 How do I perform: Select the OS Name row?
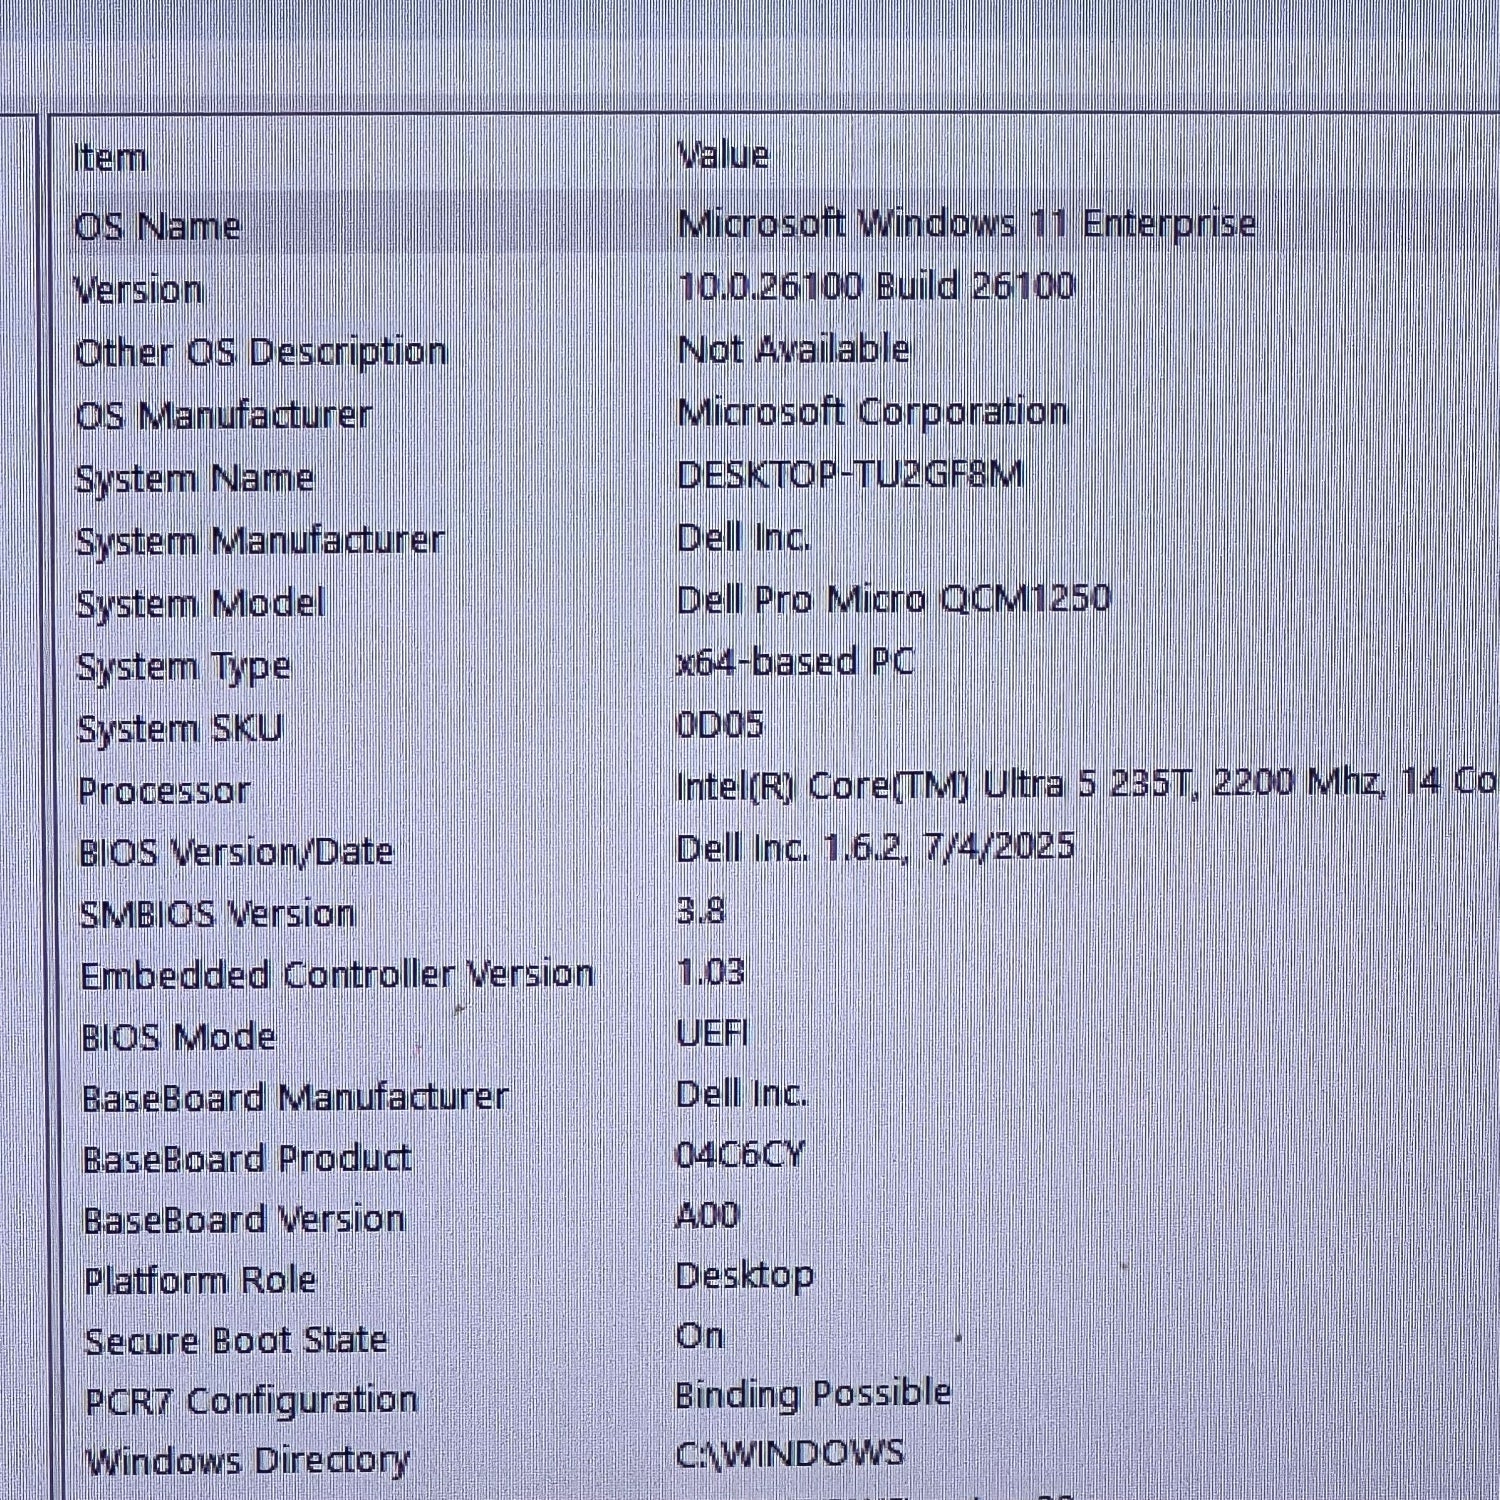pos(158,226)
